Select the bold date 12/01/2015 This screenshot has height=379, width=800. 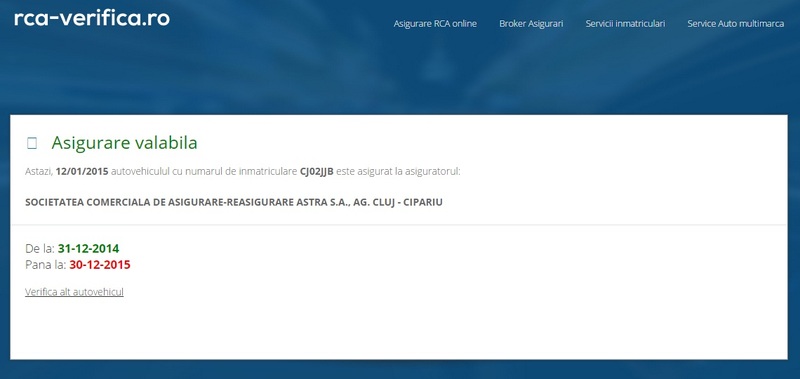click(x=82, y=171)
